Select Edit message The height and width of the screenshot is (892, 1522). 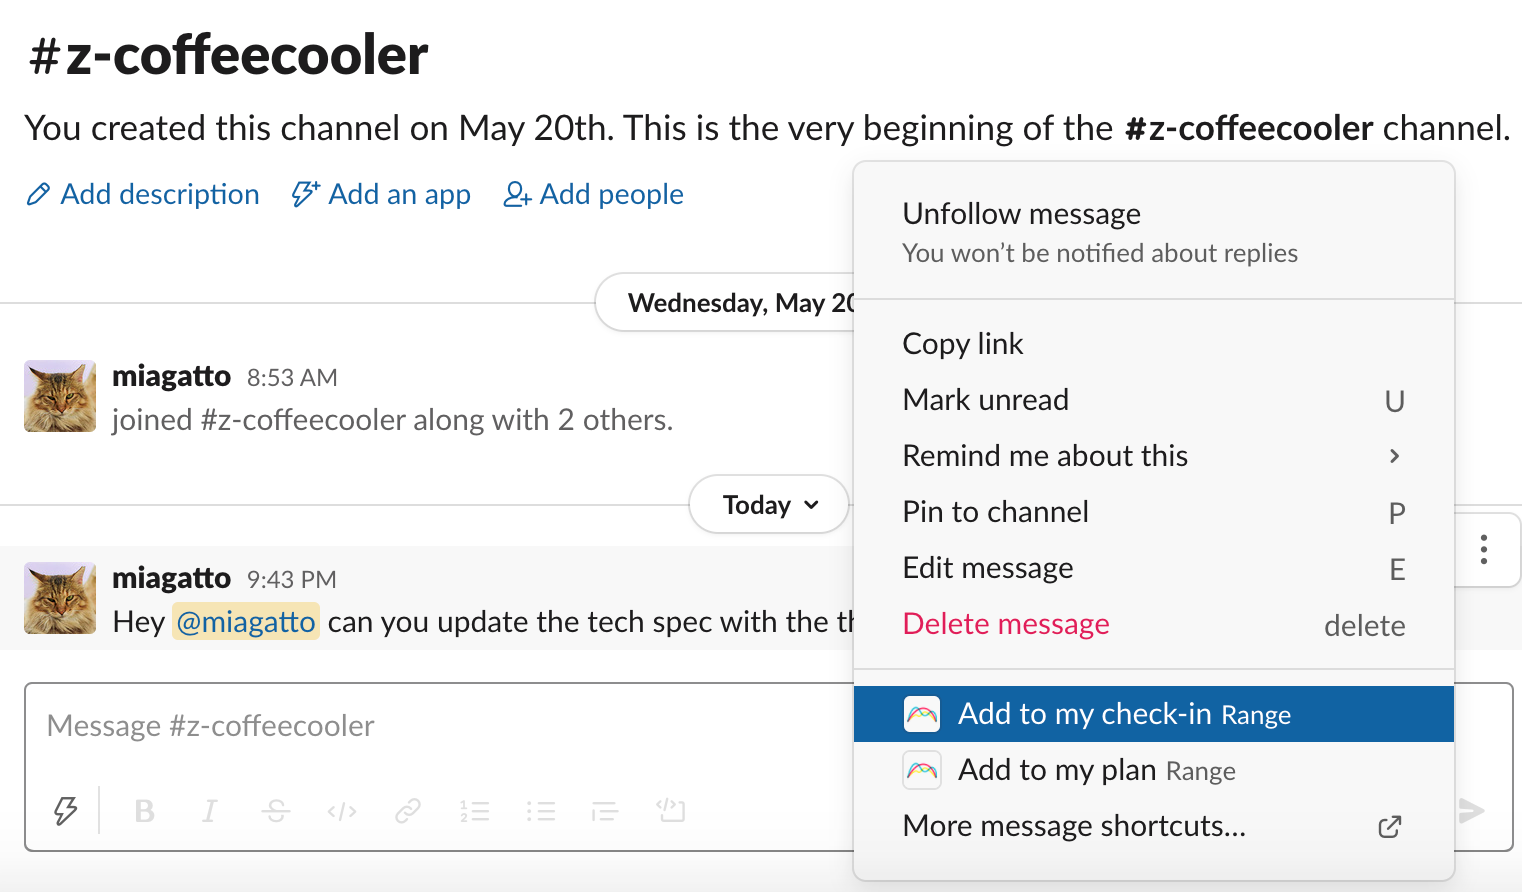pyautogui.click(x=1154, y=568)
